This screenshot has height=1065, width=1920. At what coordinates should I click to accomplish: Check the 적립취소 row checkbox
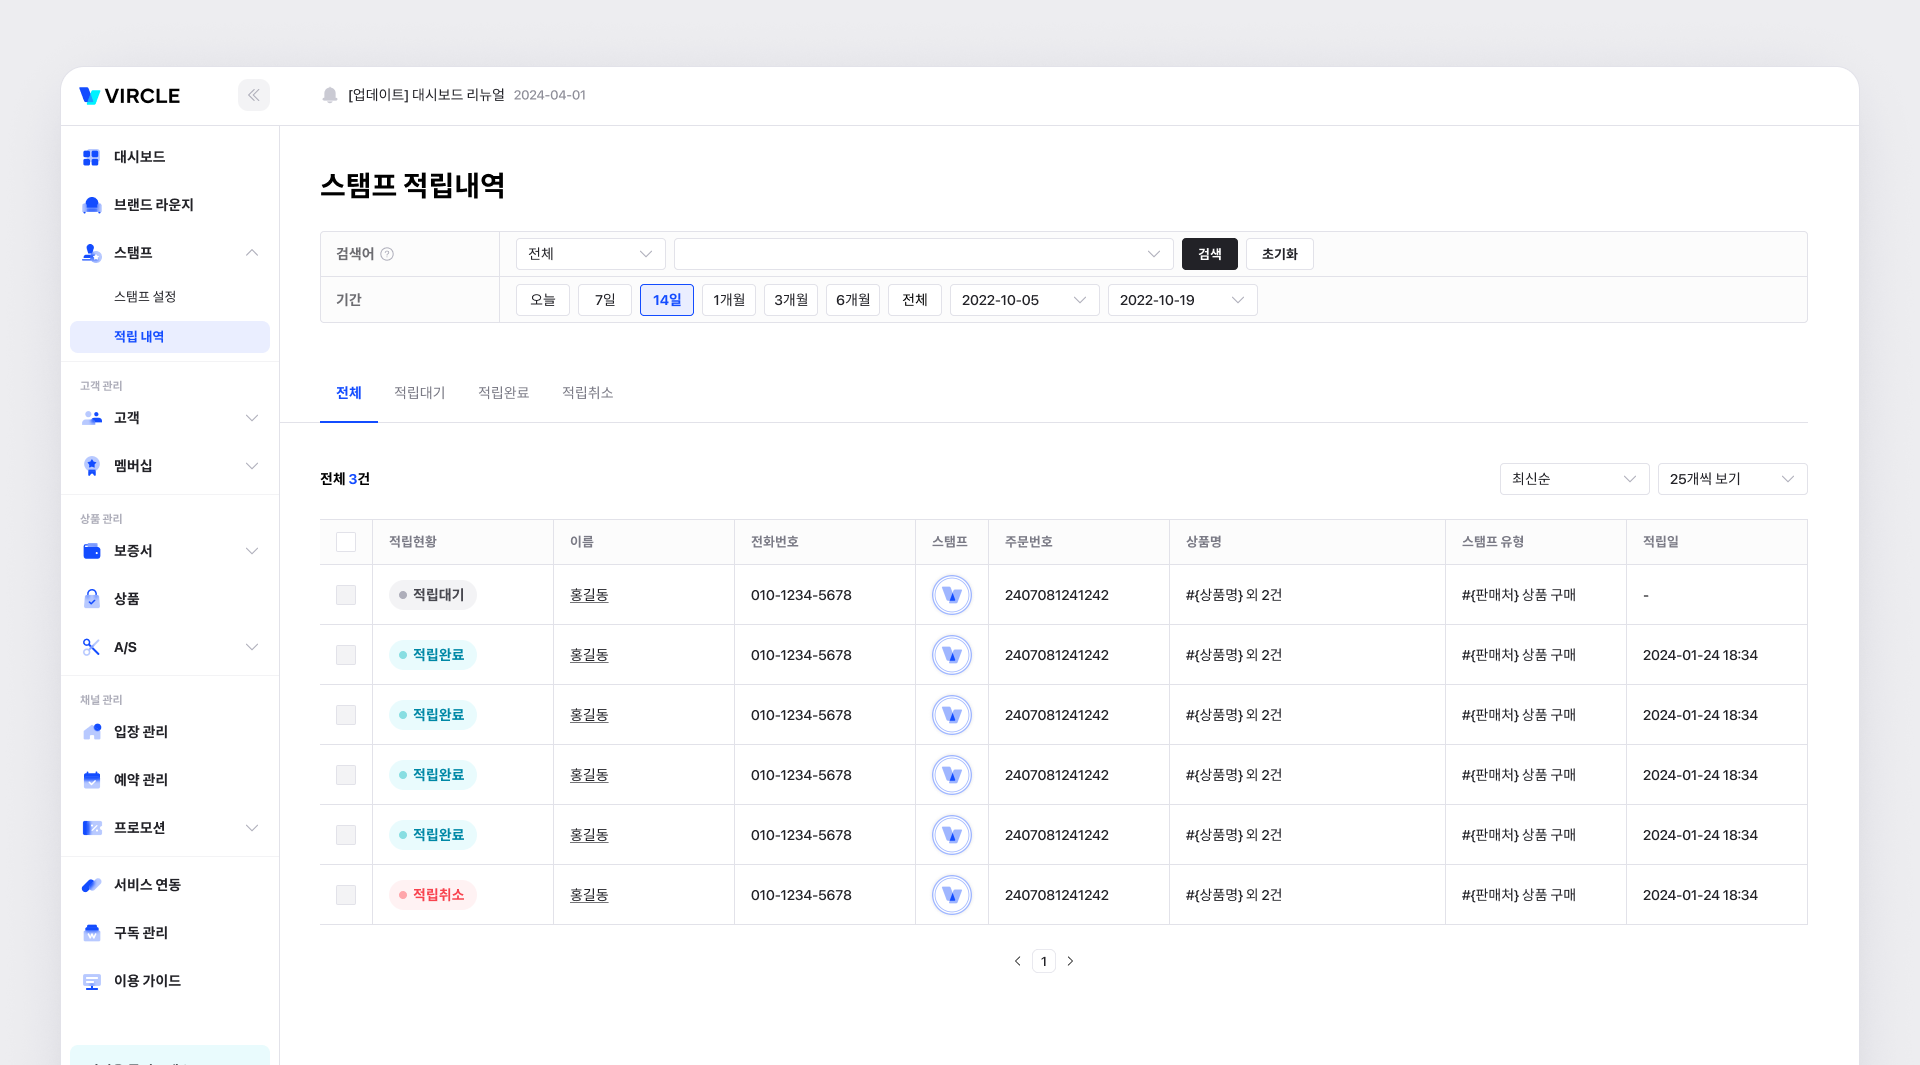point(346,895)
